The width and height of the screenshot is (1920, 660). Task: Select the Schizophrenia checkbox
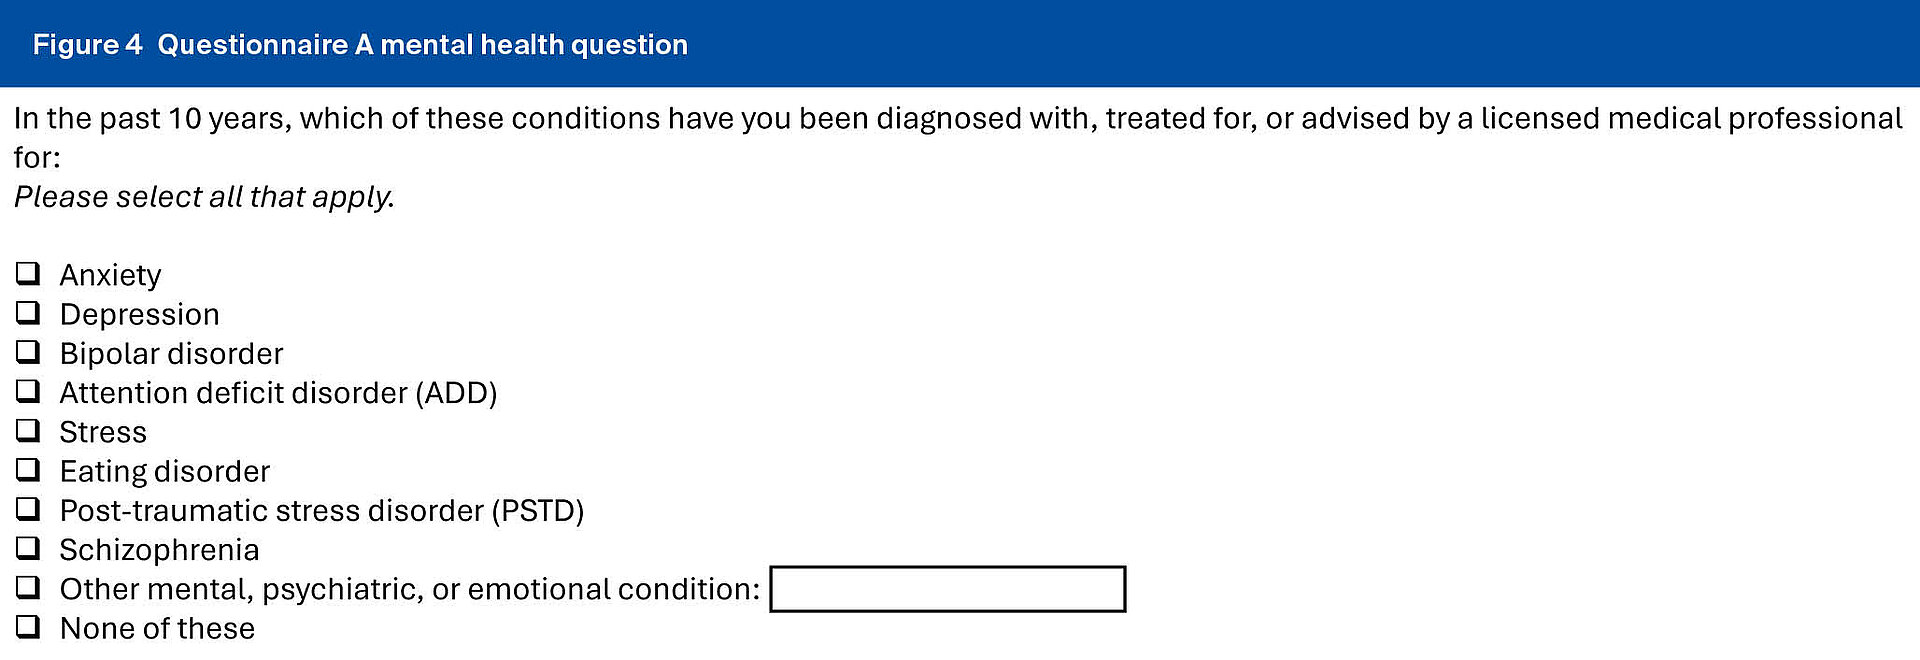(x=28, y=547)
